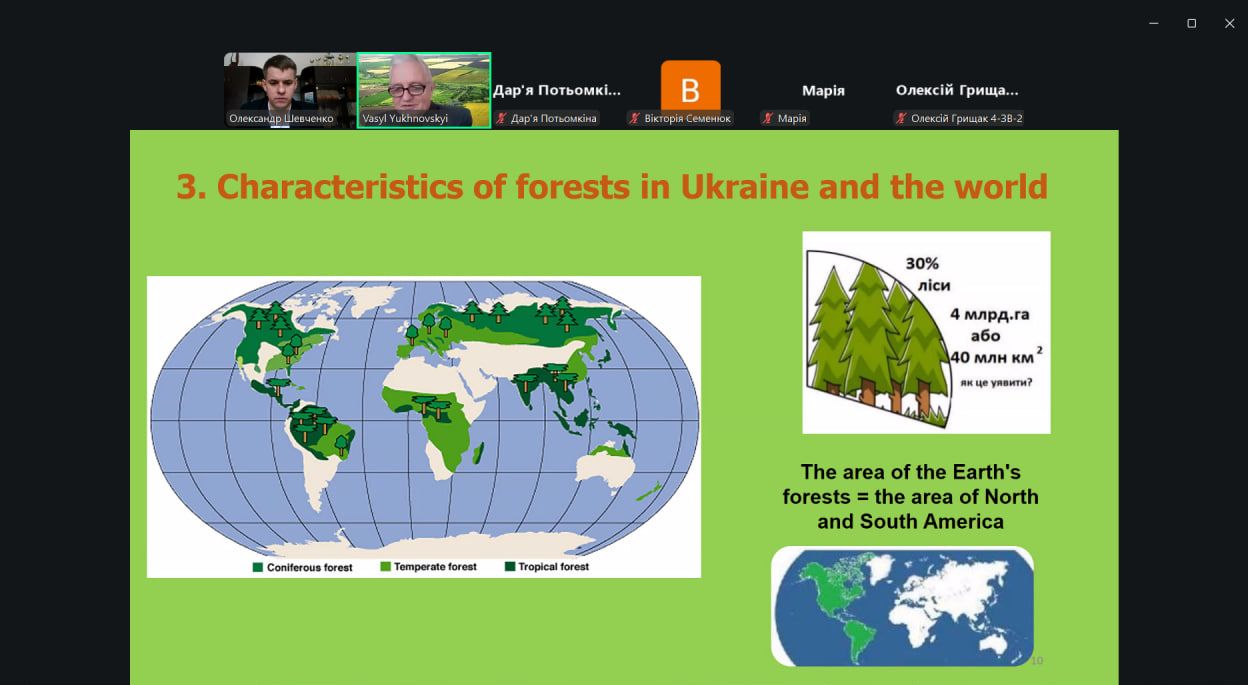This screenshot has height=685, width=1248.
Task: Click the orange B avatar tile
Action: pos(690,87)
